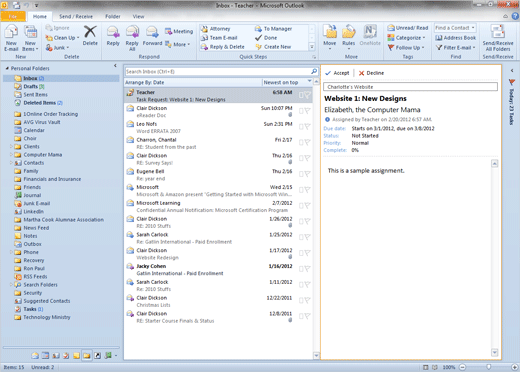Toggle the flag on Teacher task request
The width and height of the screenshot is (520, 372).
point(308,95)
